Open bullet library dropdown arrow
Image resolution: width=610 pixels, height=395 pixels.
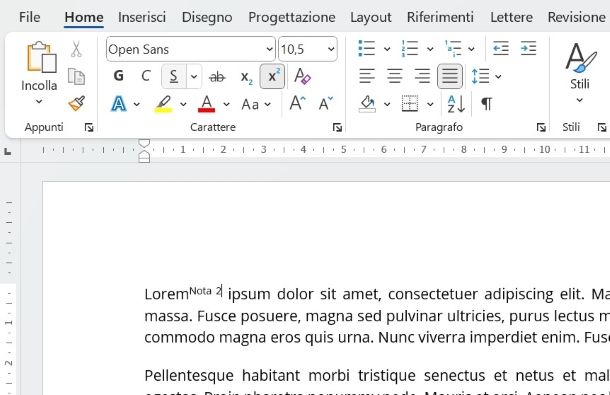pos(387,49)
